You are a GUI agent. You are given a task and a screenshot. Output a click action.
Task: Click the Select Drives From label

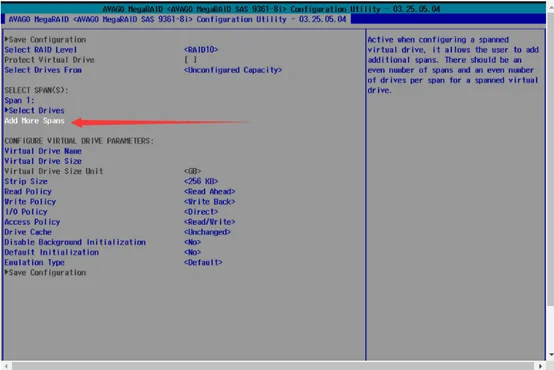(43, 70)
